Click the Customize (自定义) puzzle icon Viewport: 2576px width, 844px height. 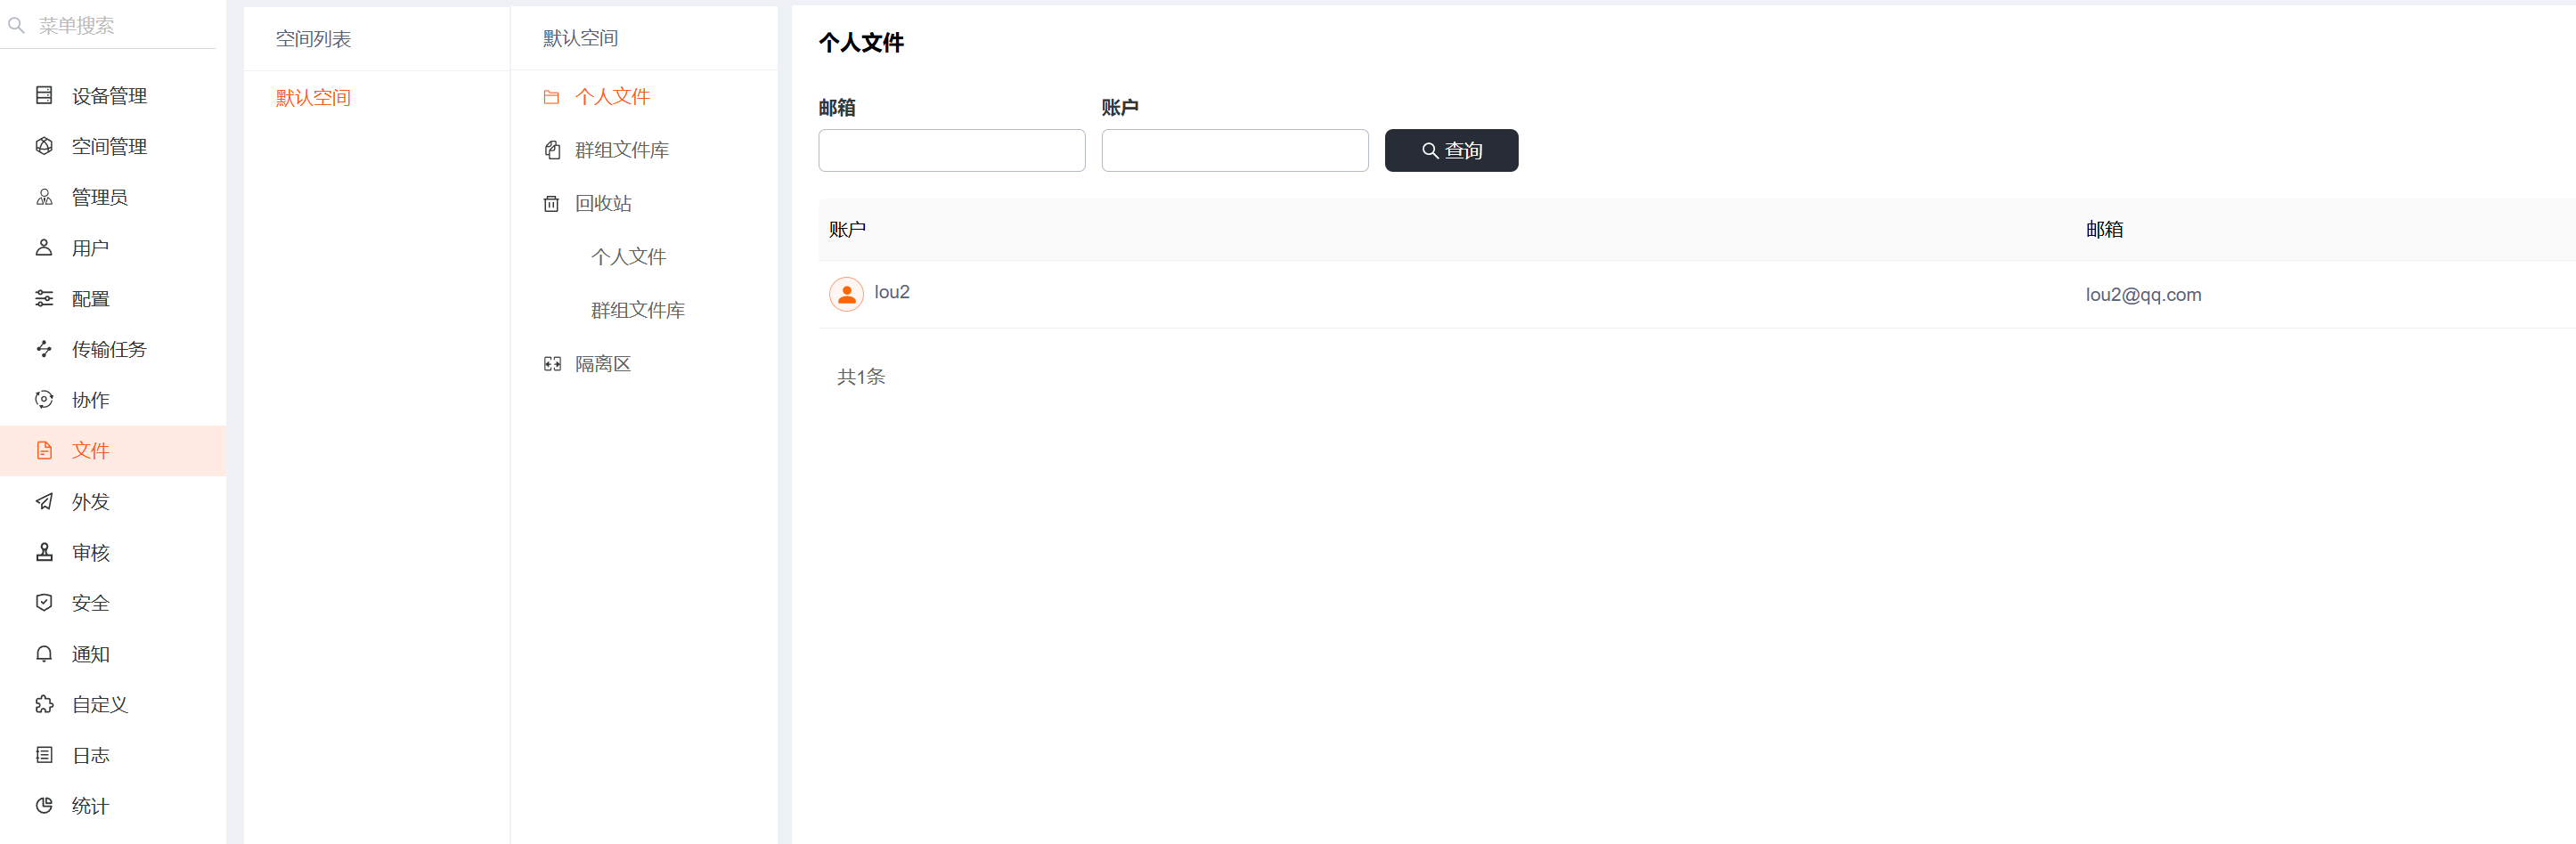click(44, 704)
